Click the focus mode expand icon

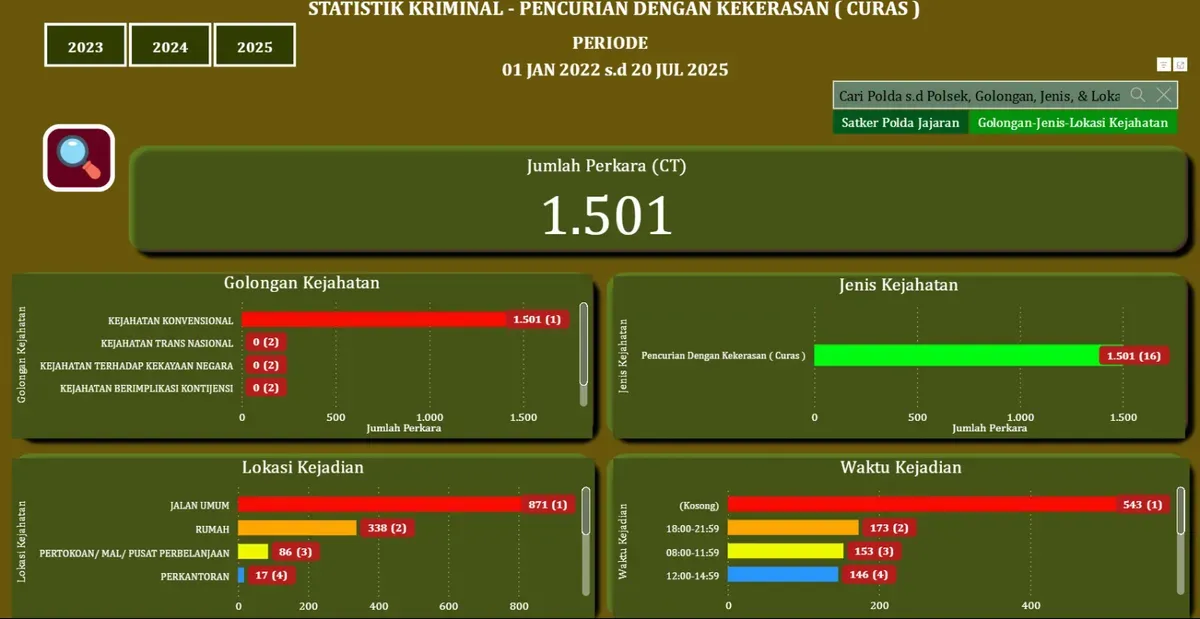tap(1180, 64)
